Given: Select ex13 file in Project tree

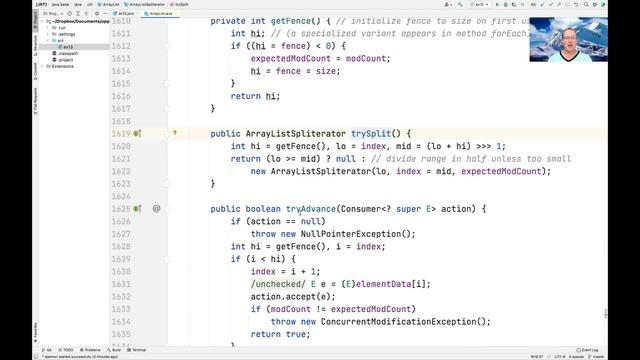Looking at the screenshot, I should pos(66,47).
